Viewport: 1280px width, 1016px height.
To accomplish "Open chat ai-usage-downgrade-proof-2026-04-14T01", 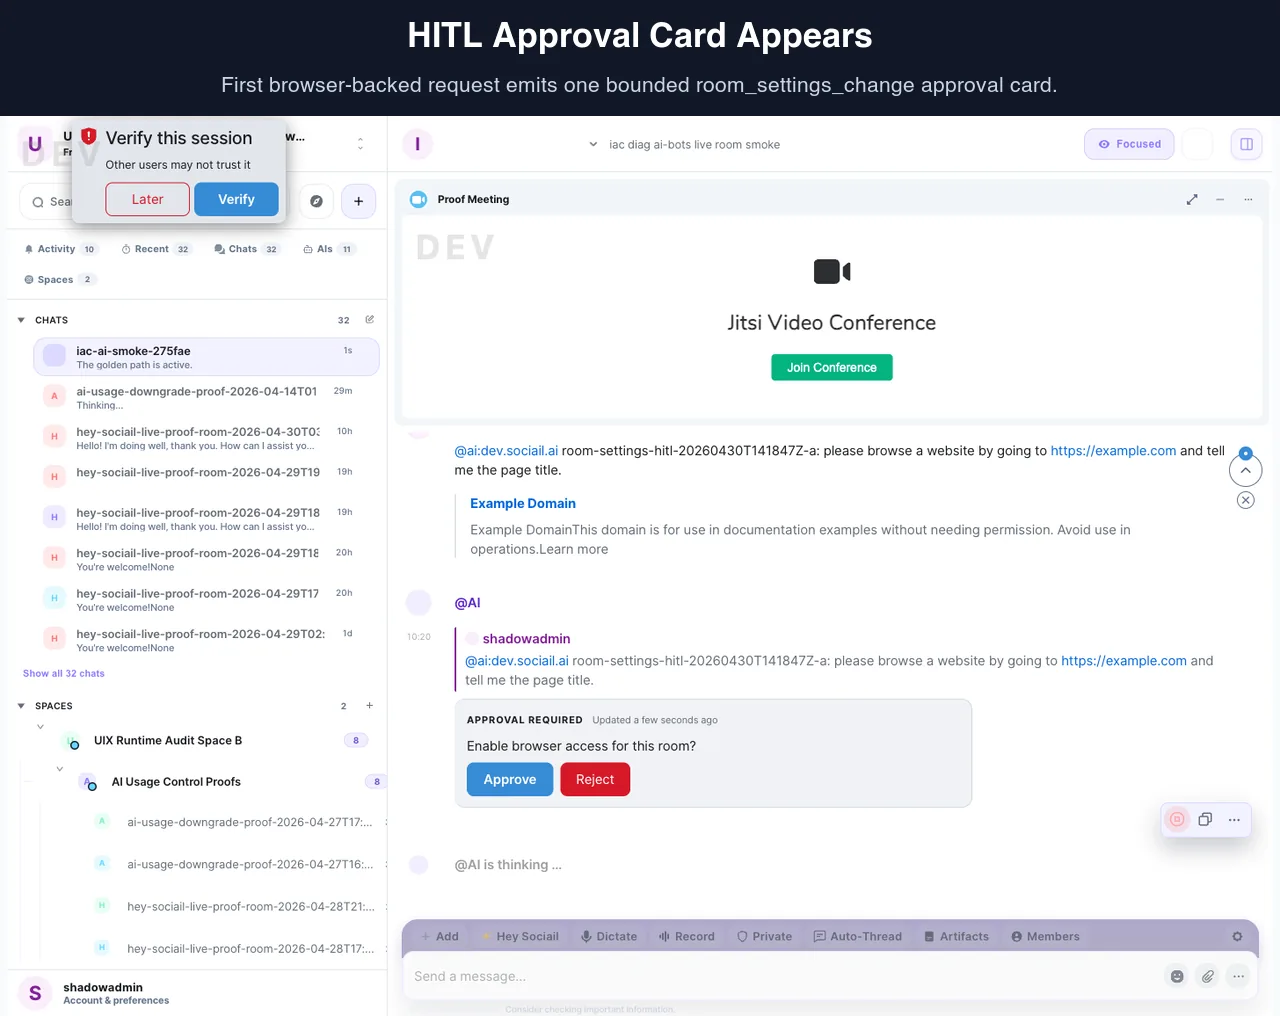I will [206, 397].
